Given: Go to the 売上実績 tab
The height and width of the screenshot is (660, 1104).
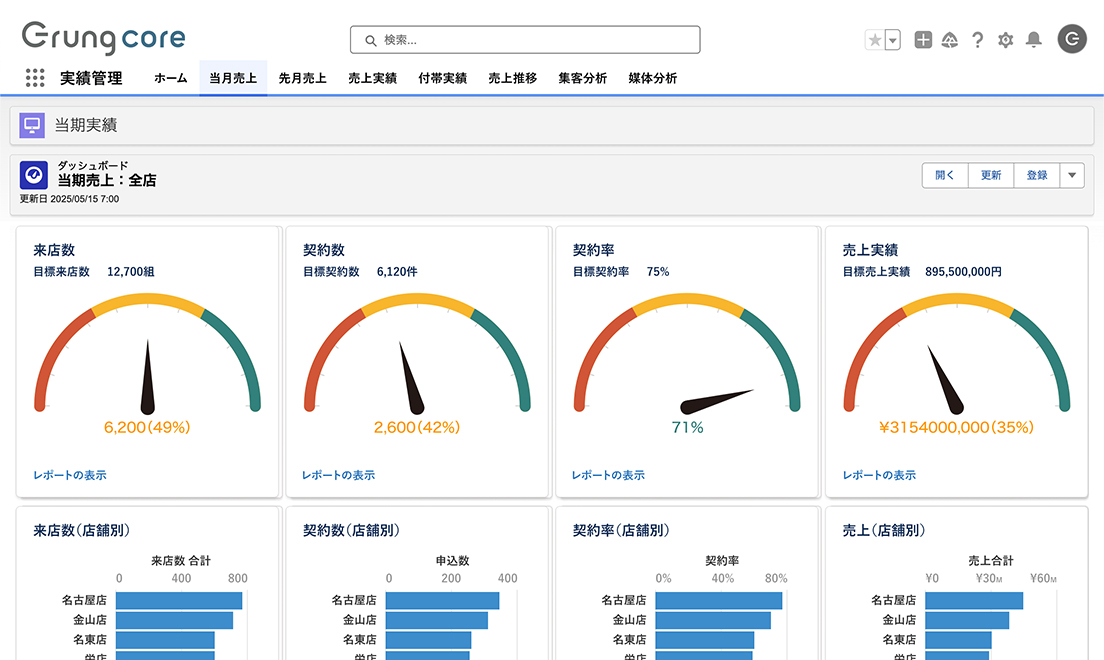Looking at the screenshot, I should click(372, 78).
